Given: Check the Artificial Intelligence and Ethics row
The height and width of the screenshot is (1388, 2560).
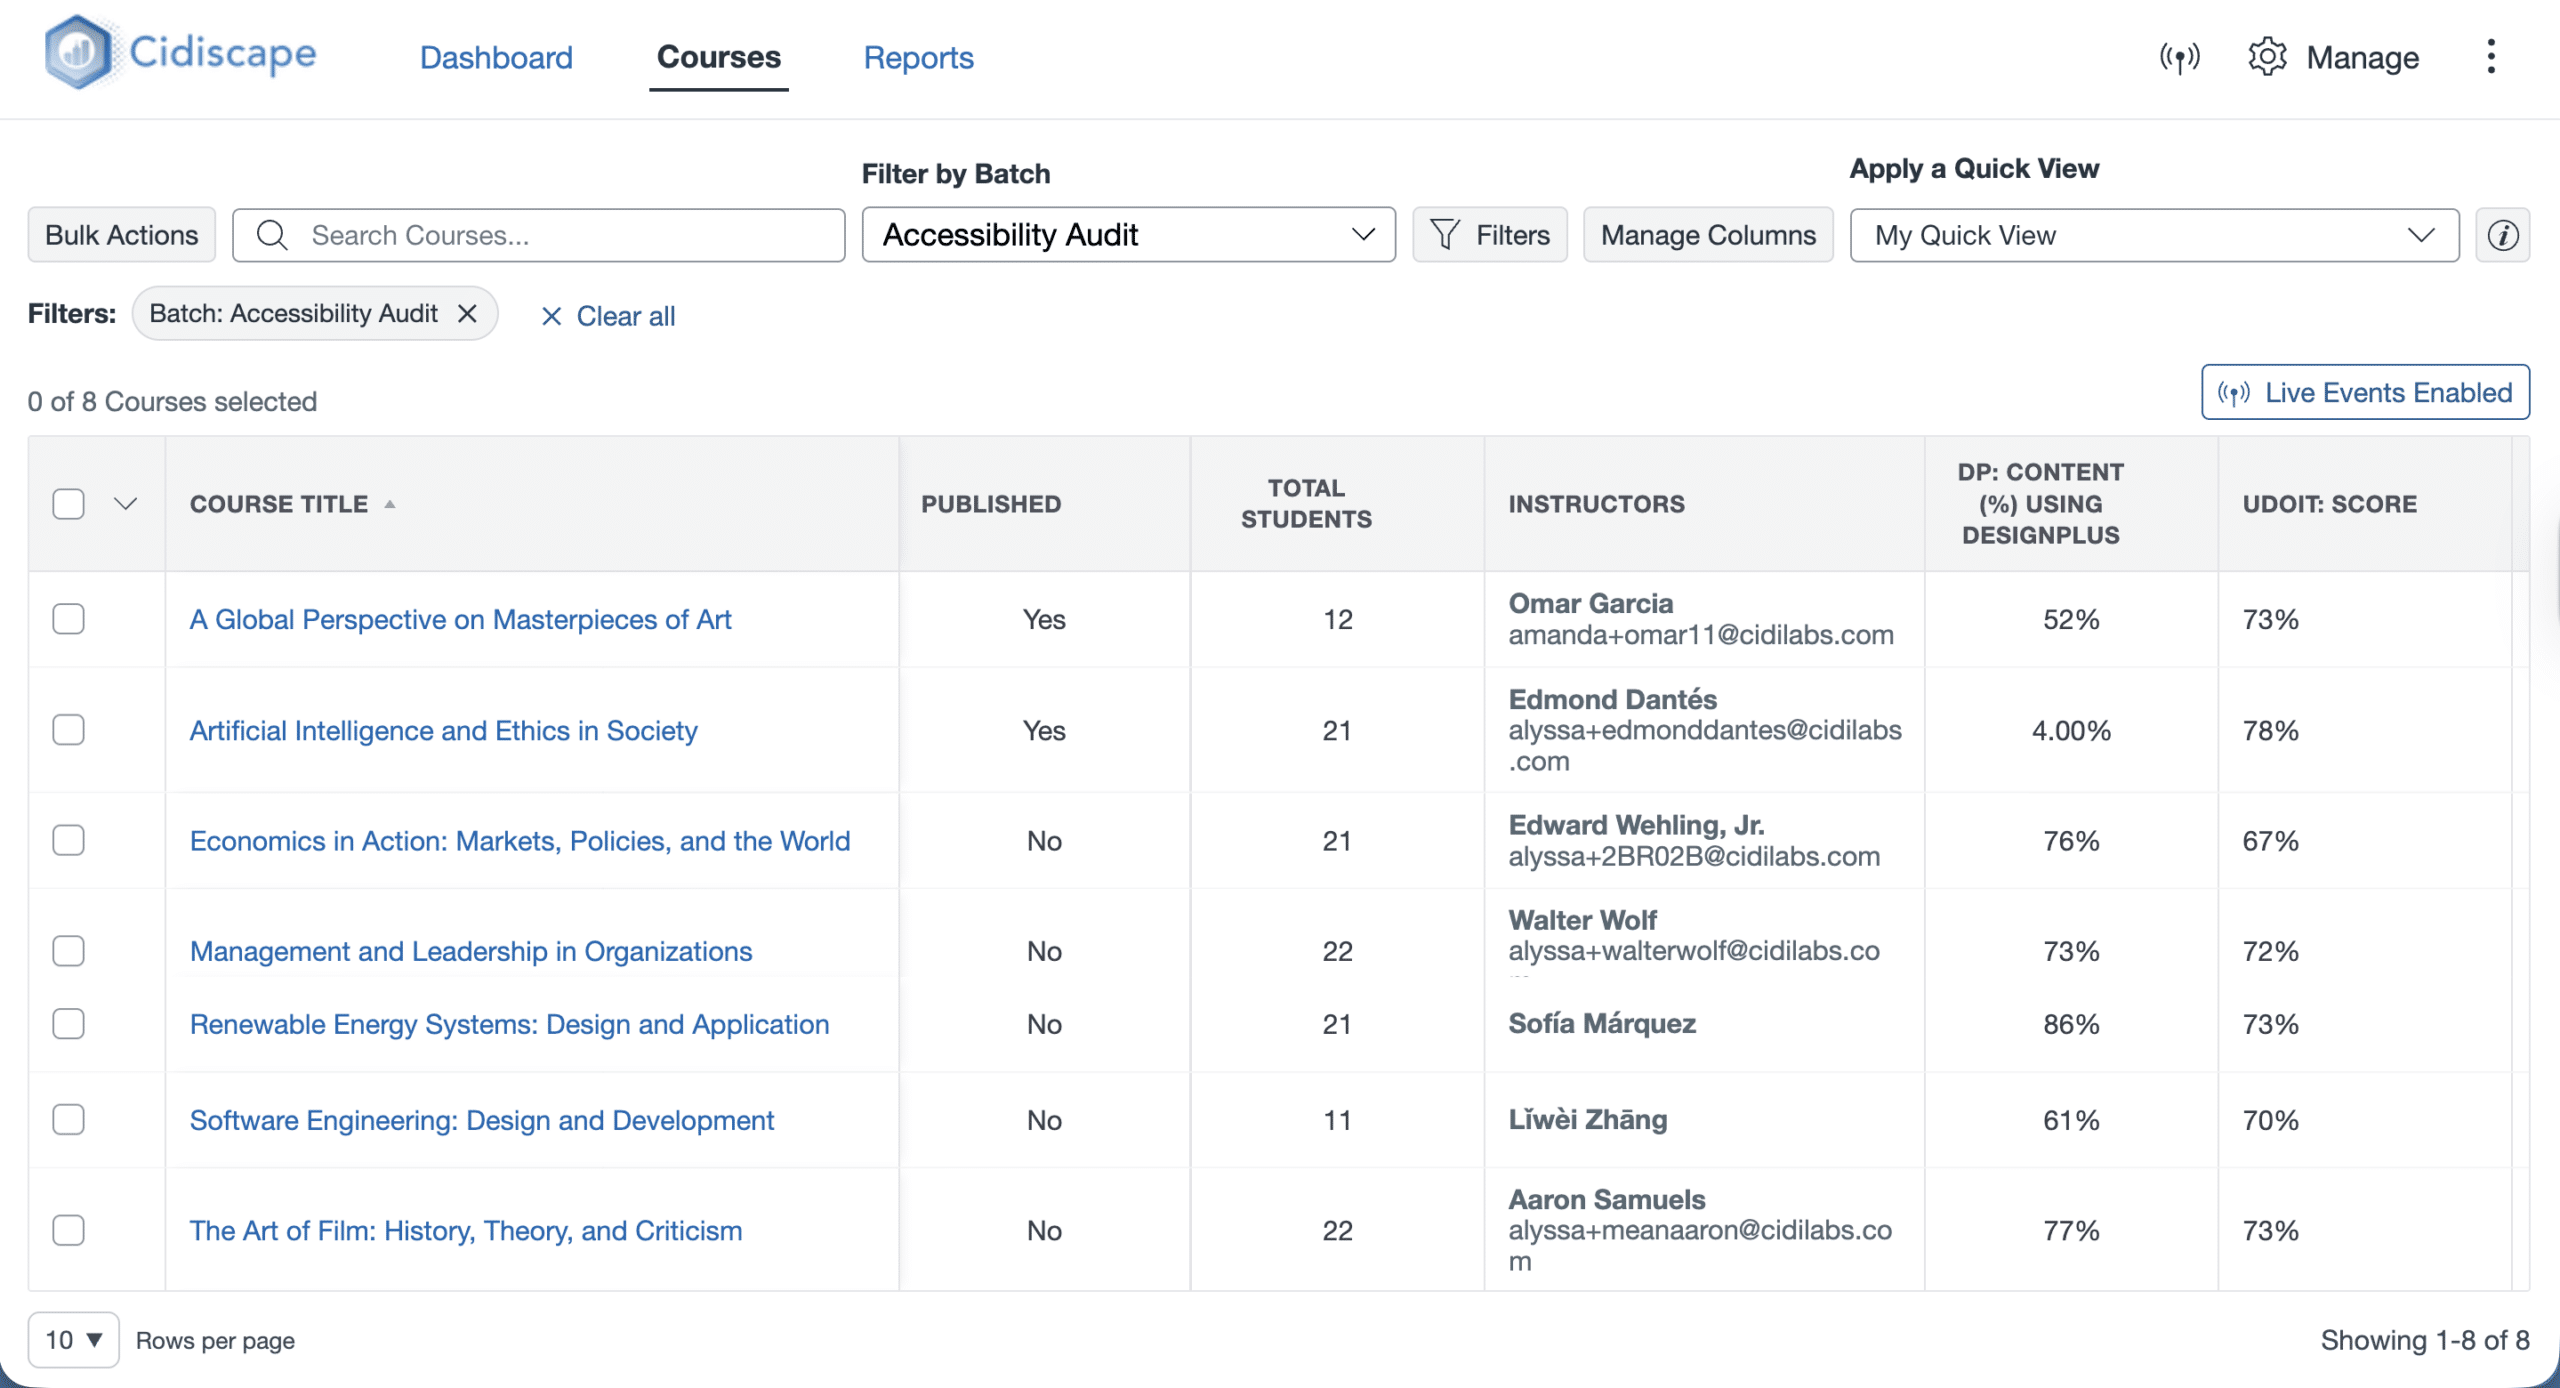Looking at the screenshot, I should 68,730.
